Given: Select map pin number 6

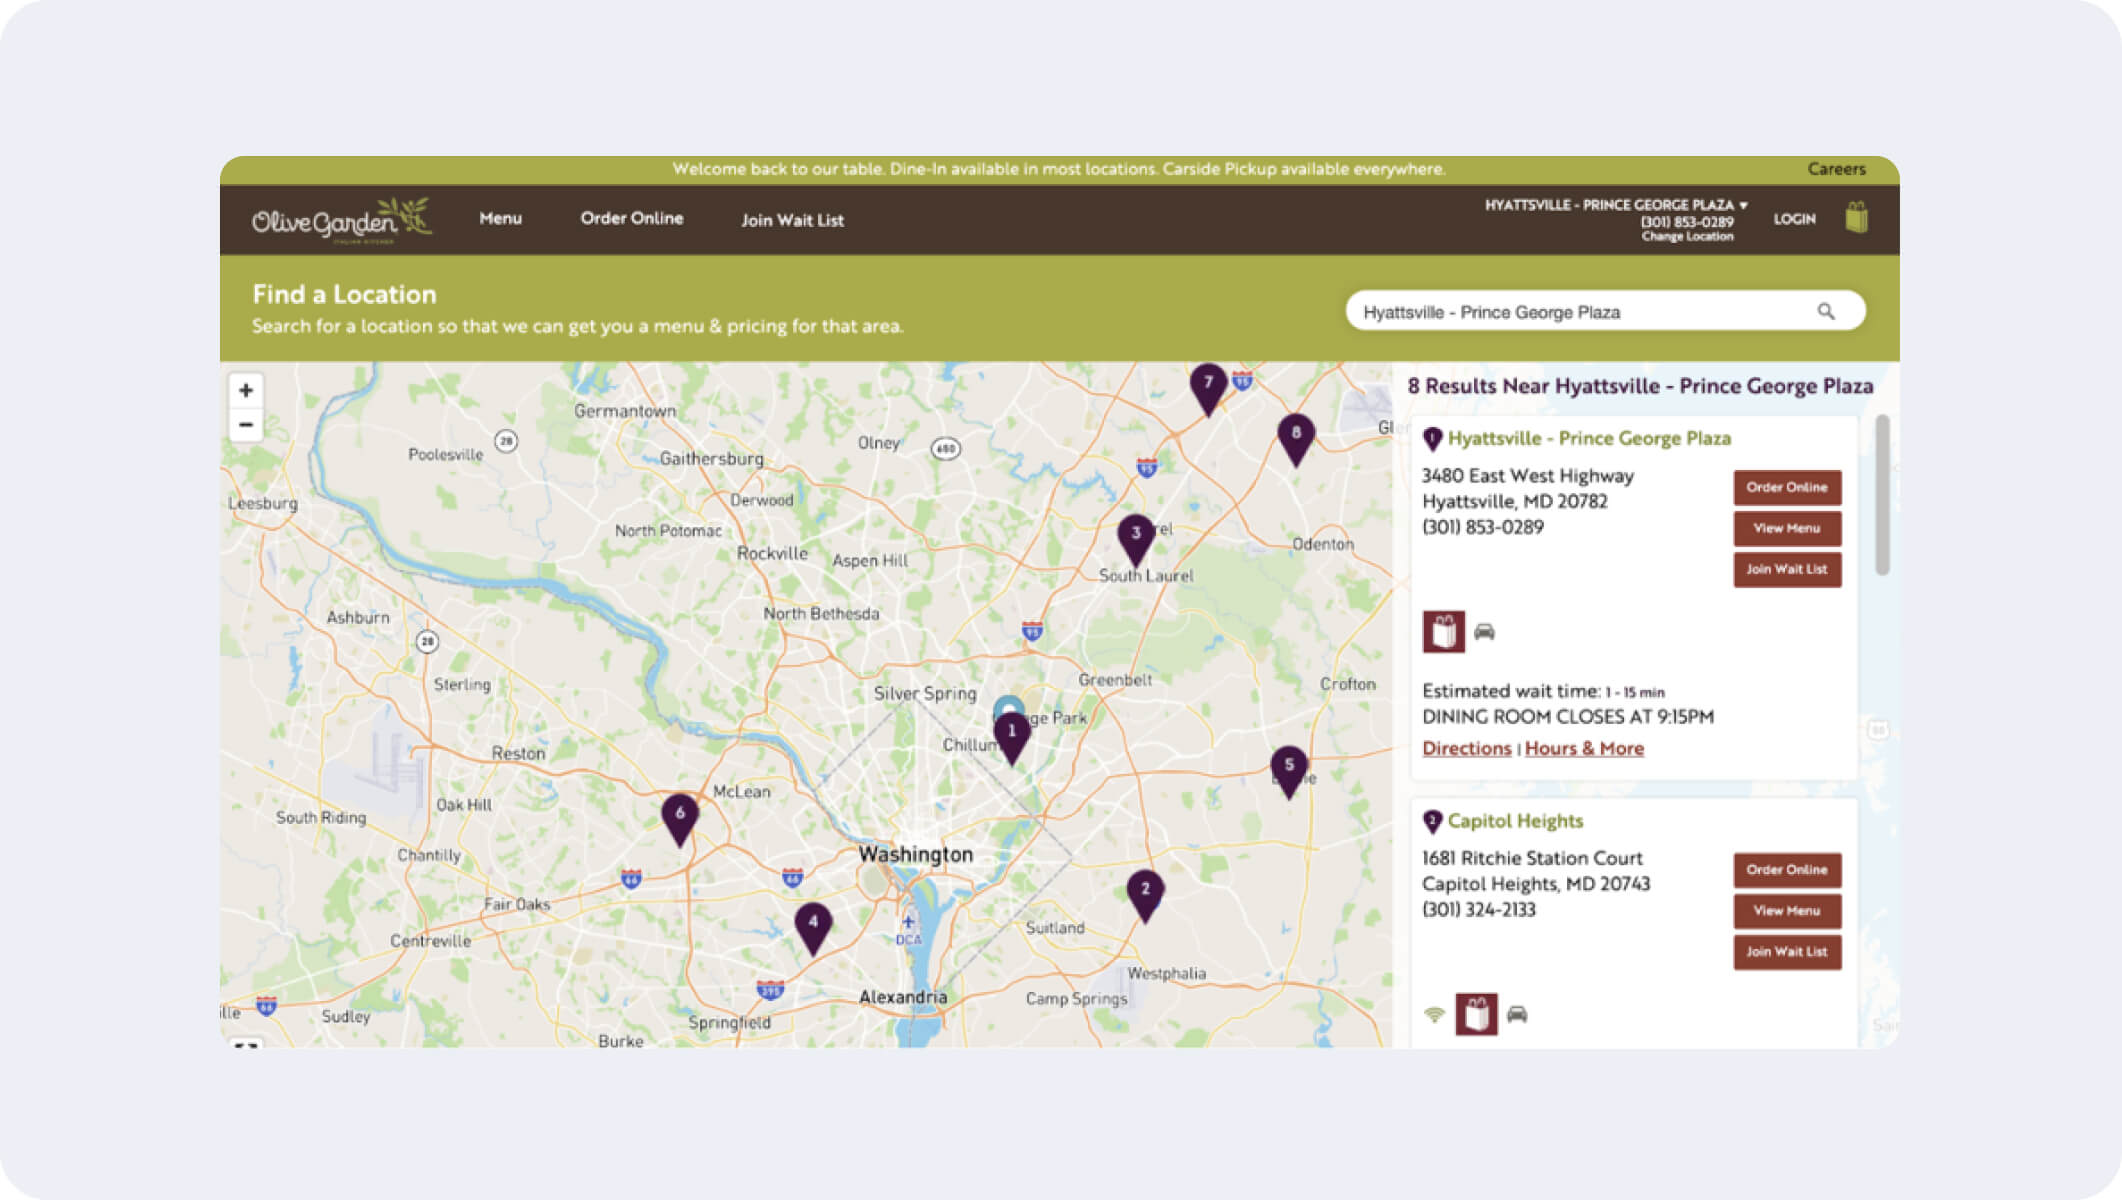Looking at the screenshot, I should click(x=680, y=816).
